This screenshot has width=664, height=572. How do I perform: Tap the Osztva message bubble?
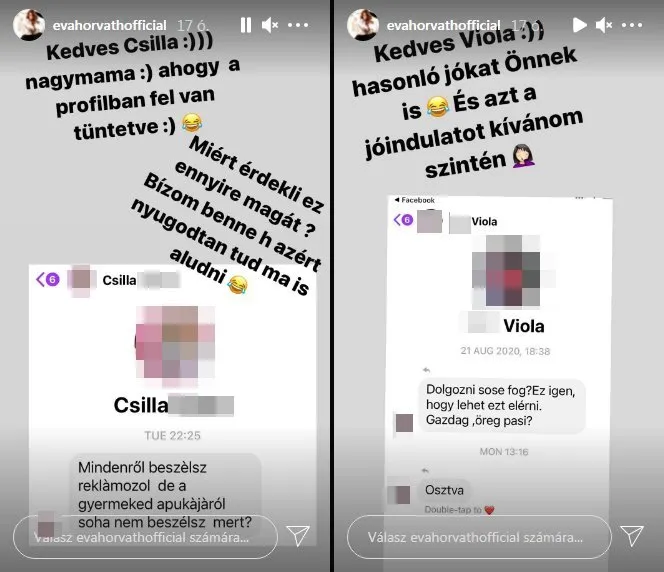445,490
